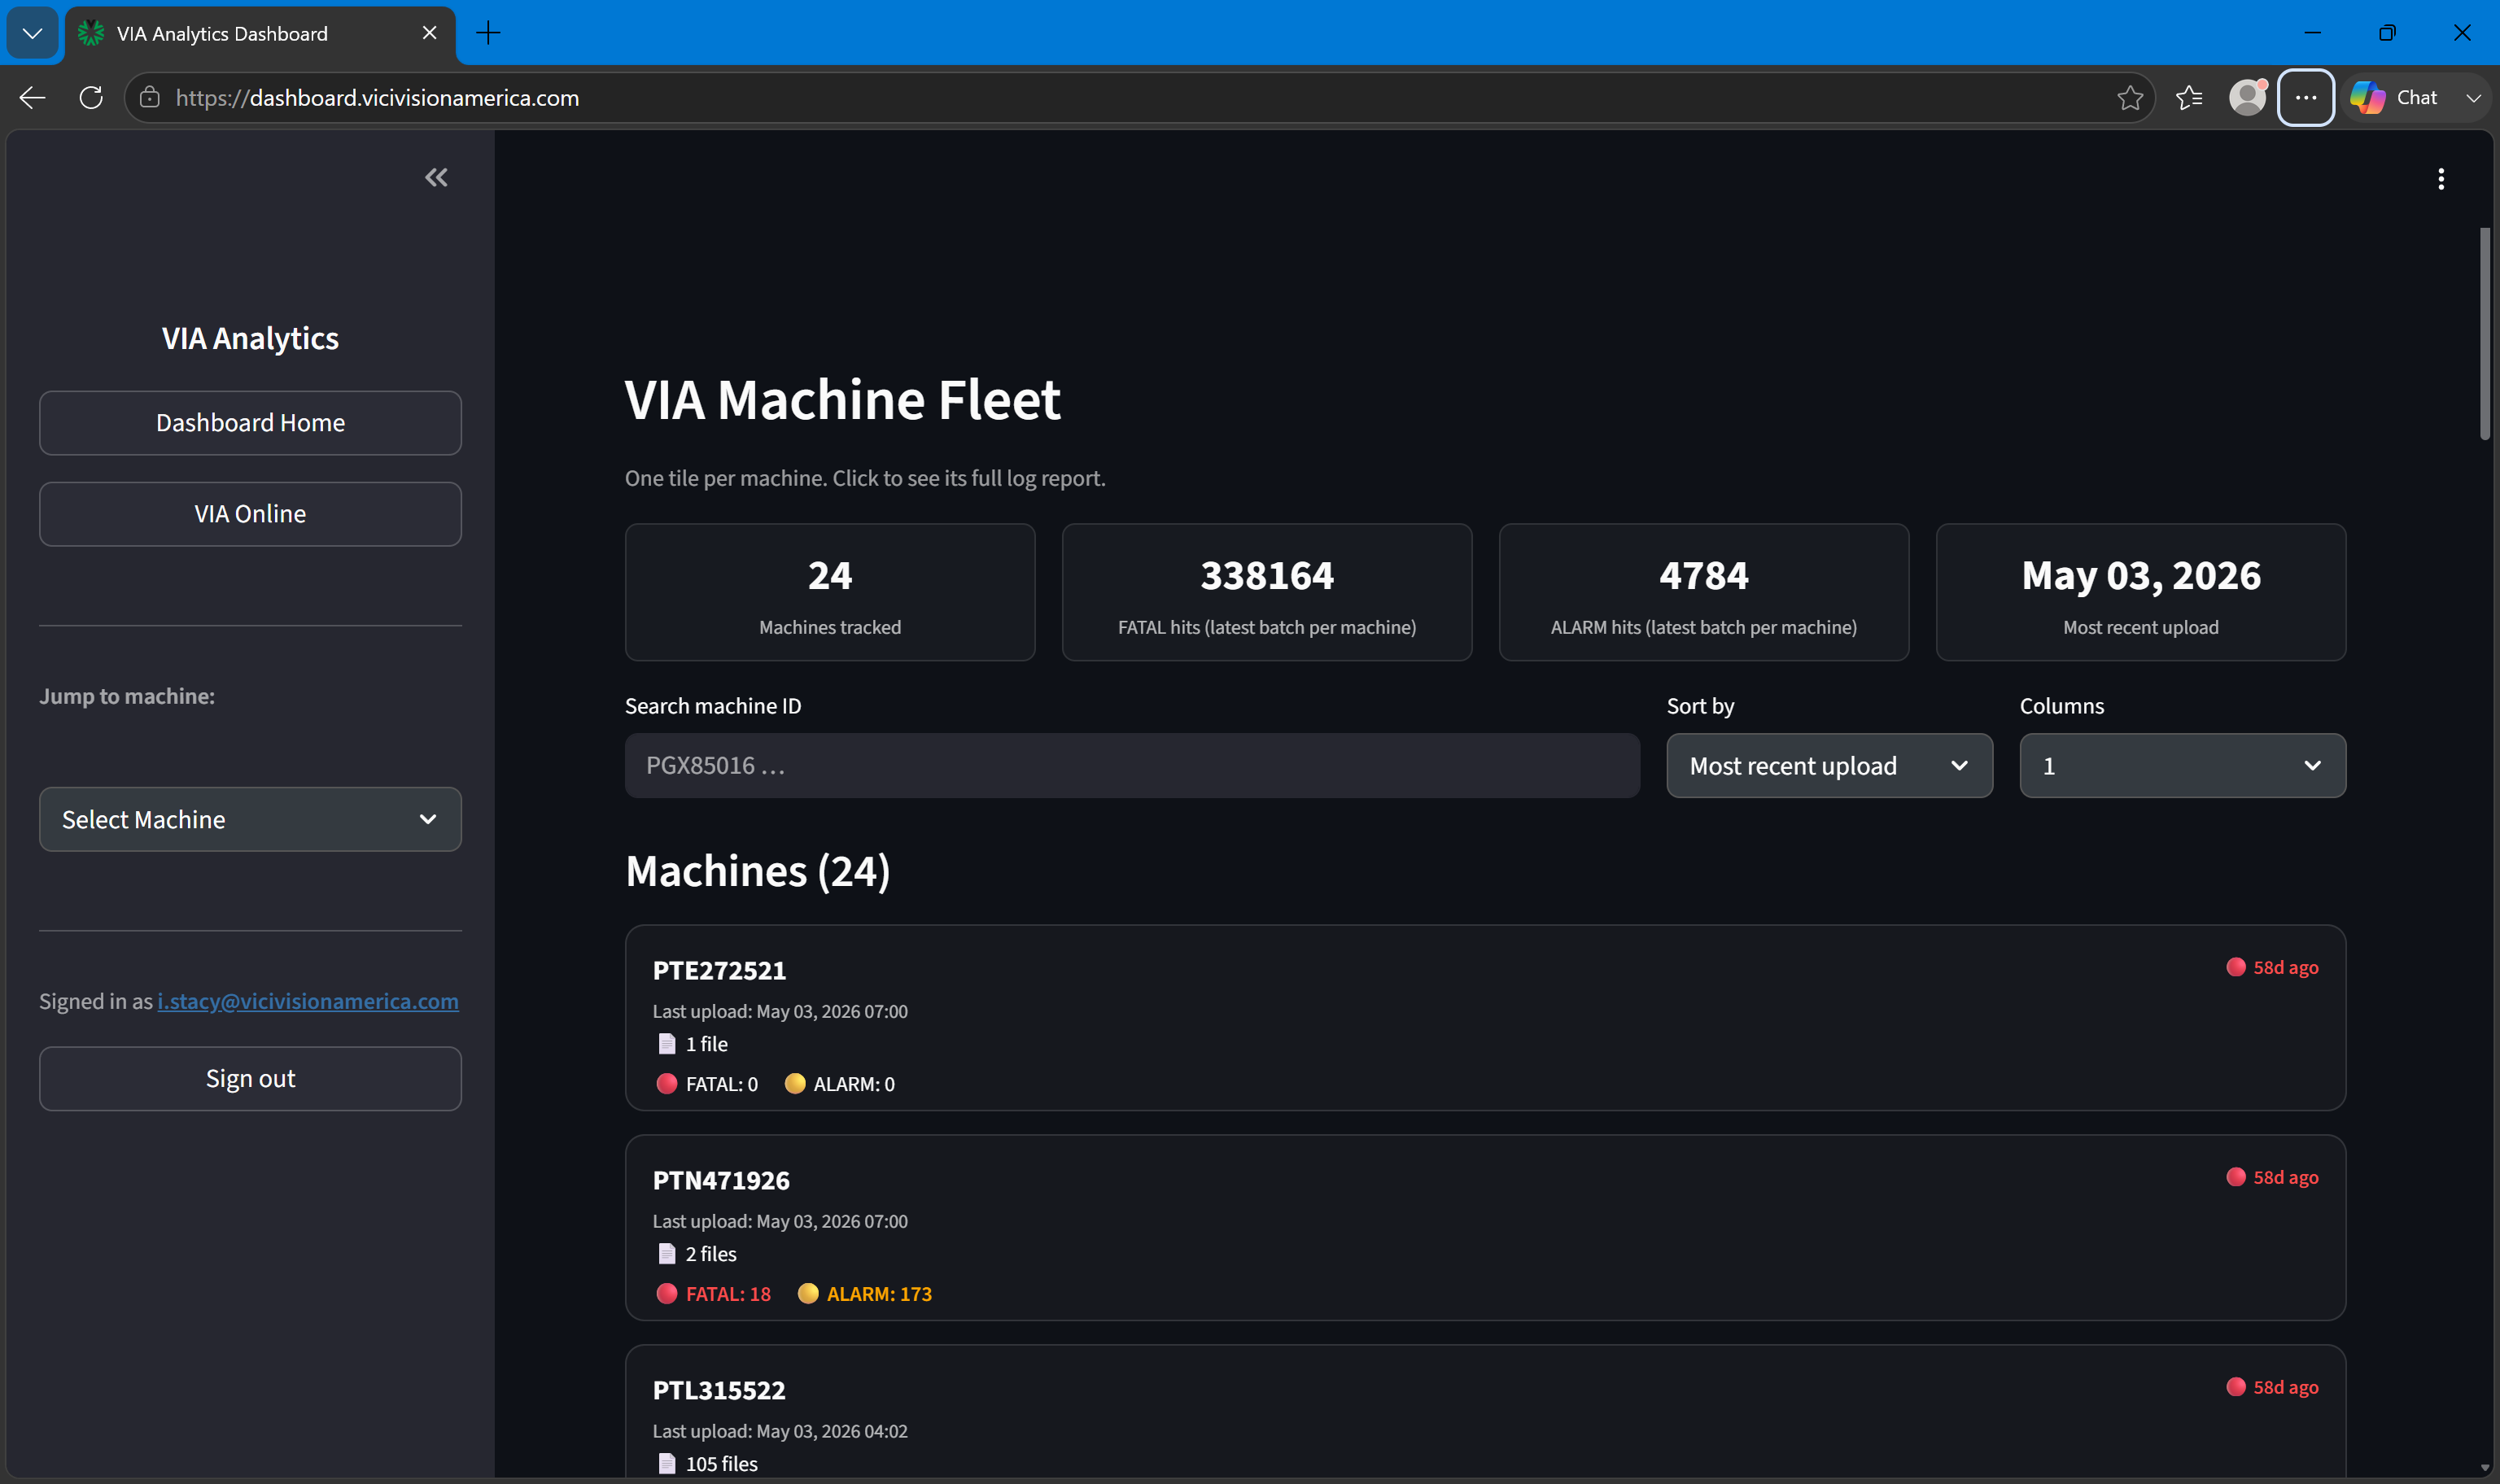This screenshot has width=2500, height=1484.
Task: Open tab actions dropdown menu
Action: [32, 33]
